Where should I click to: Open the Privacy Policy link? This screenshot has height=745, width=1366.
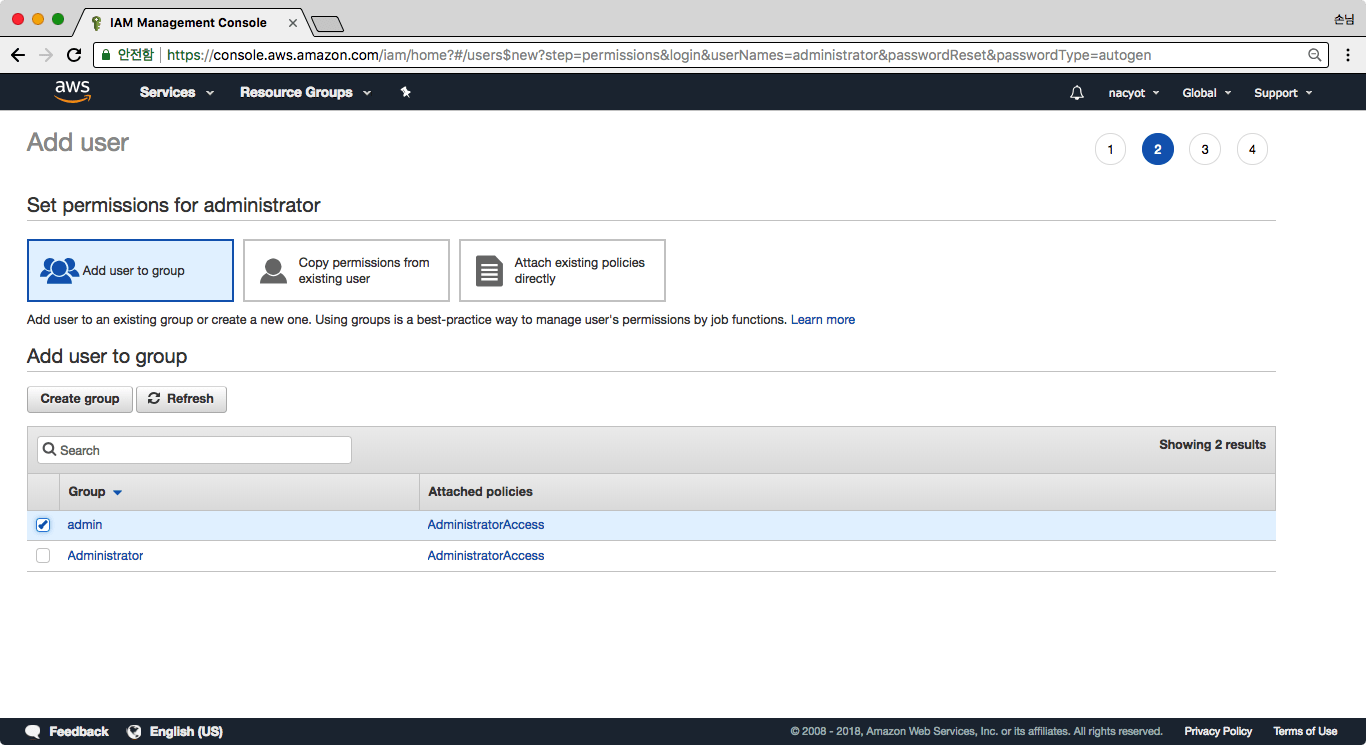pyautogui.click(x=1218, y=731)
